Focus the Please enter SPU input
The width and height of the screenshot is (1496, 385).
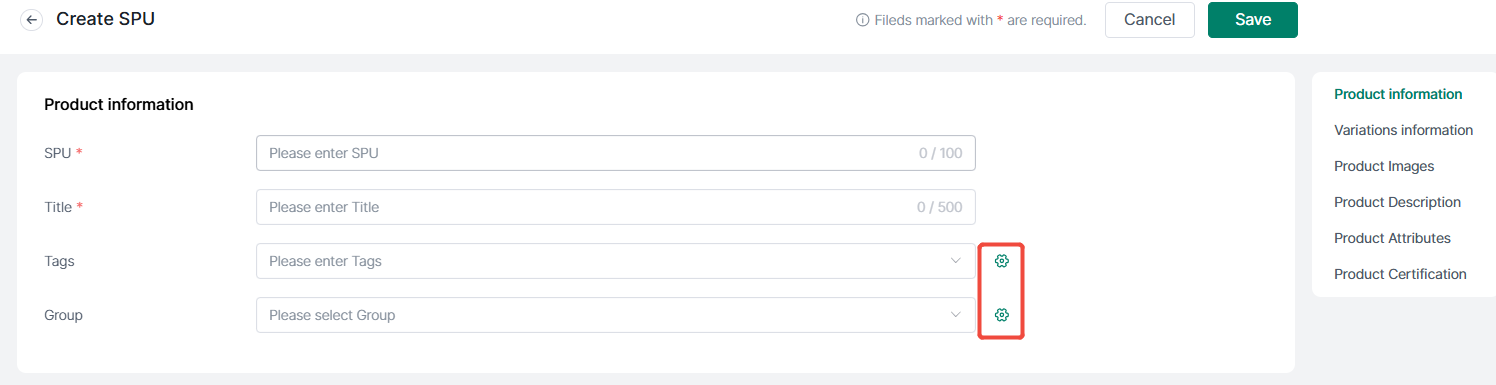point(616,153)
